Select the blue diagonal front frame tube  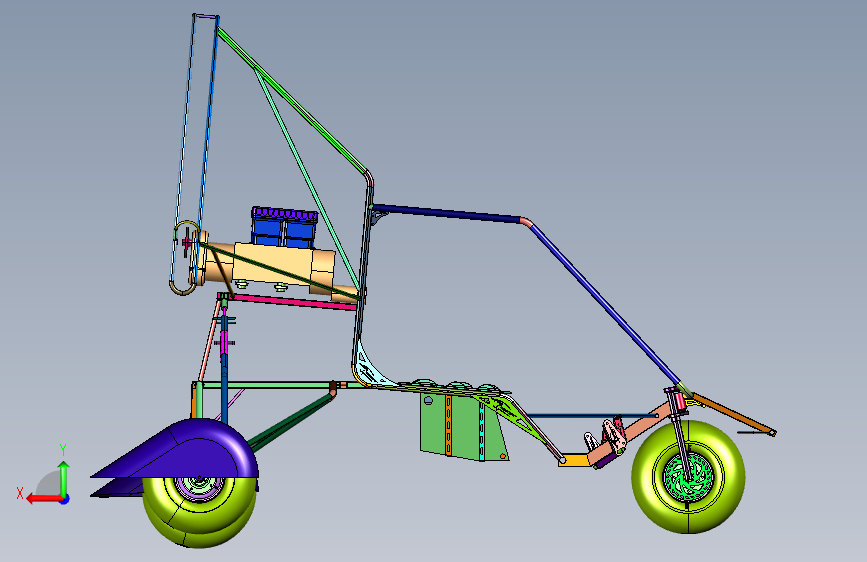605,303
